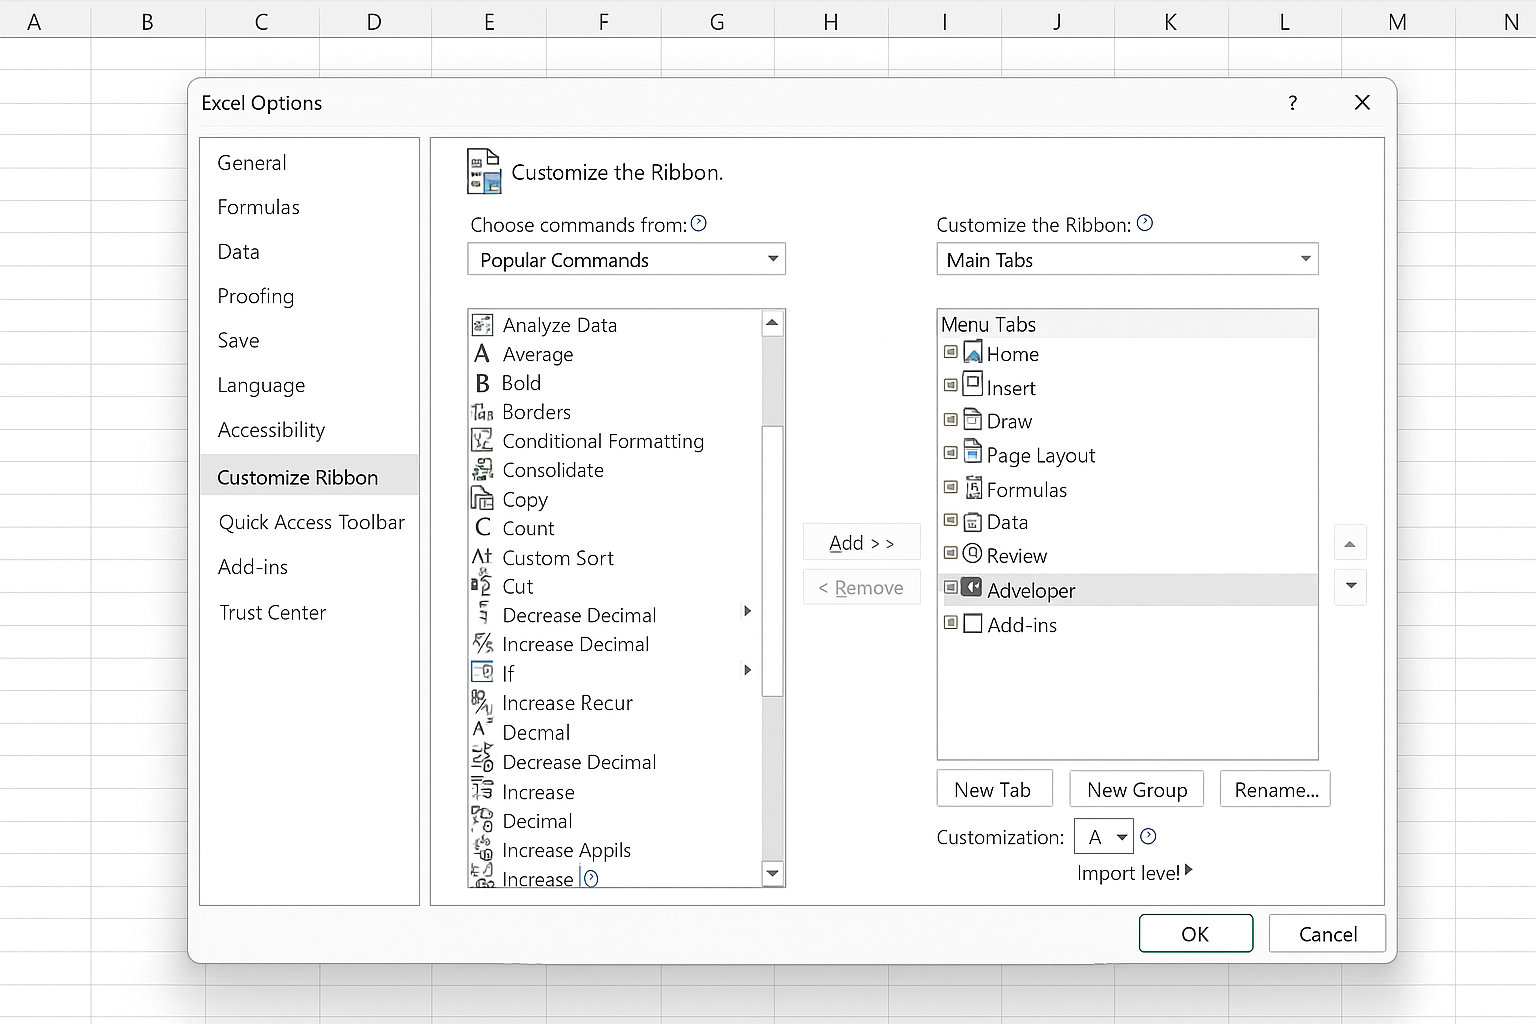
Task: Click the Bold command's B icon
Action: coord(482,383)
